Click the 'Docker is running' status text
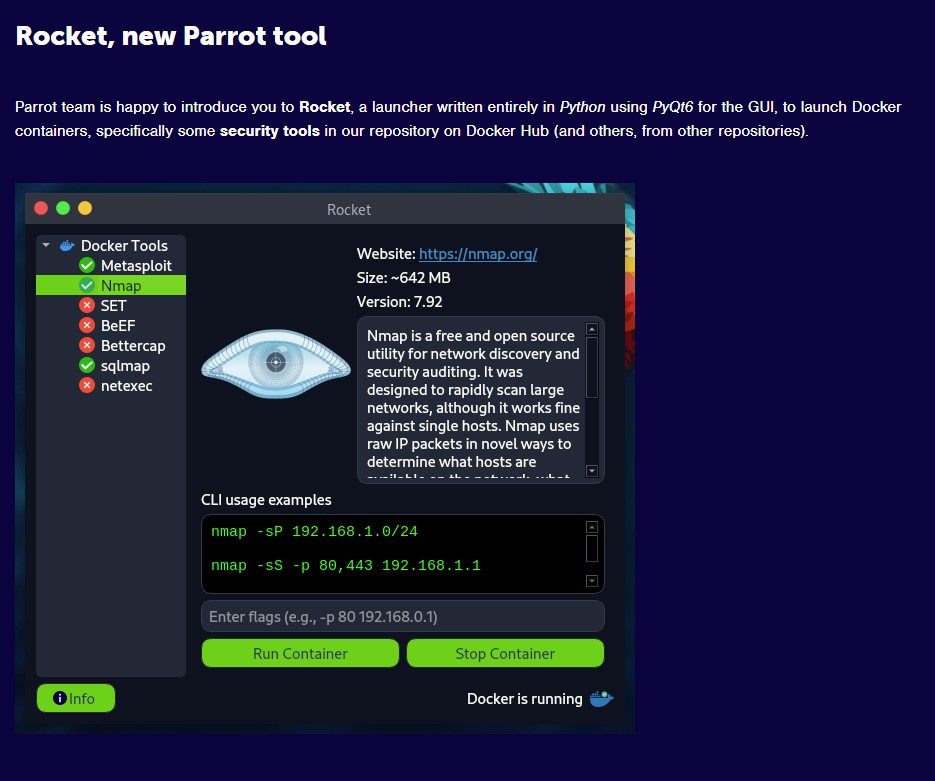 point(525,699)
